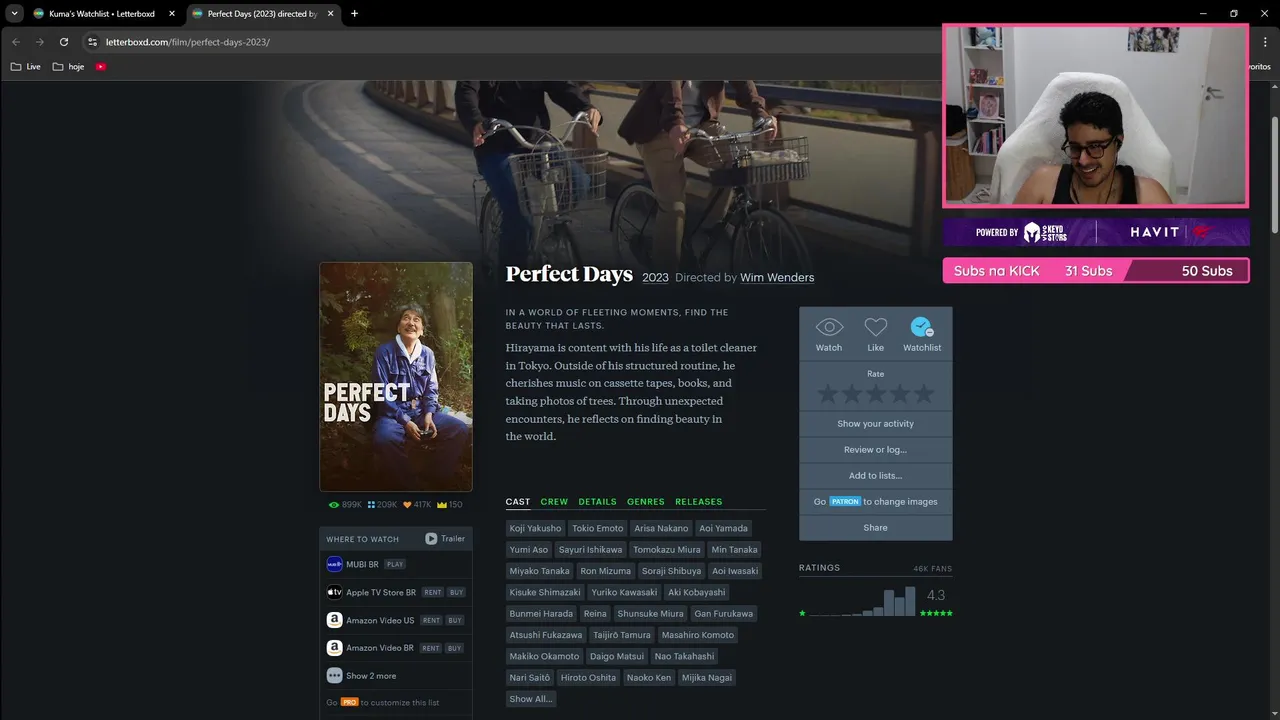The width and height of the screenshot is (1280, 720).
Task: Click the 46K FANS link
Action: pyautogui.click(x=933, y=569)
